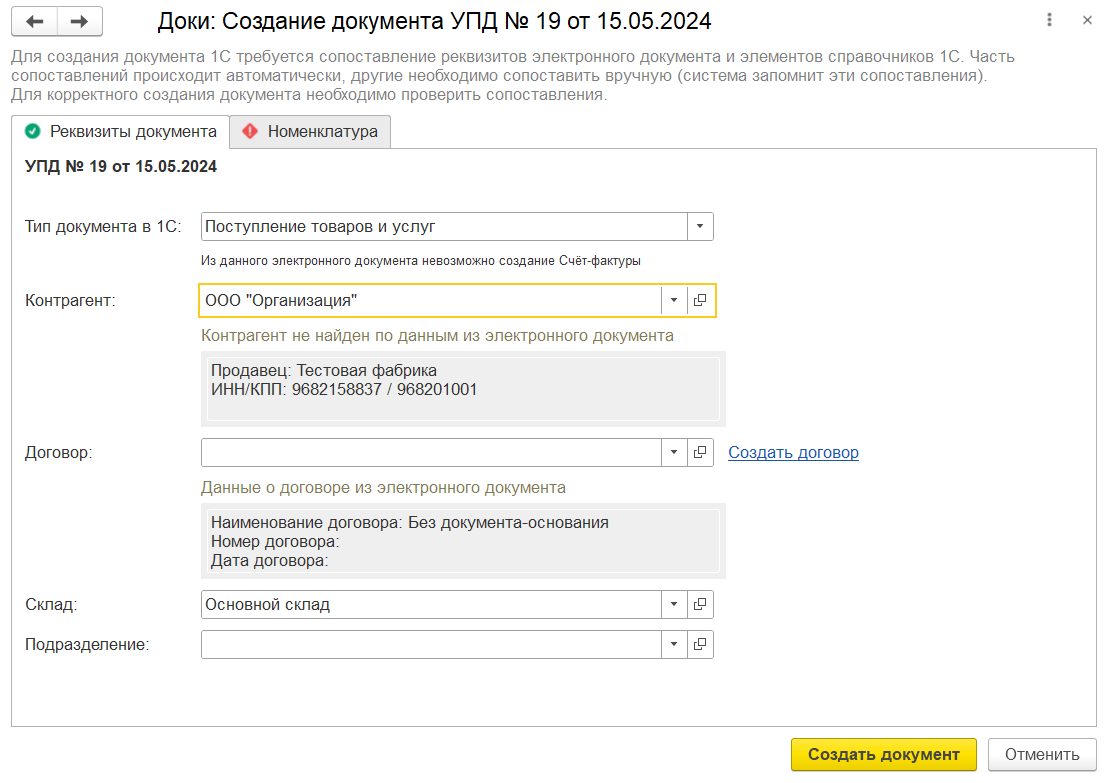Click the невозможно создание Счёт-фактуры note
Screen dimensions: 1113x783
421,261
